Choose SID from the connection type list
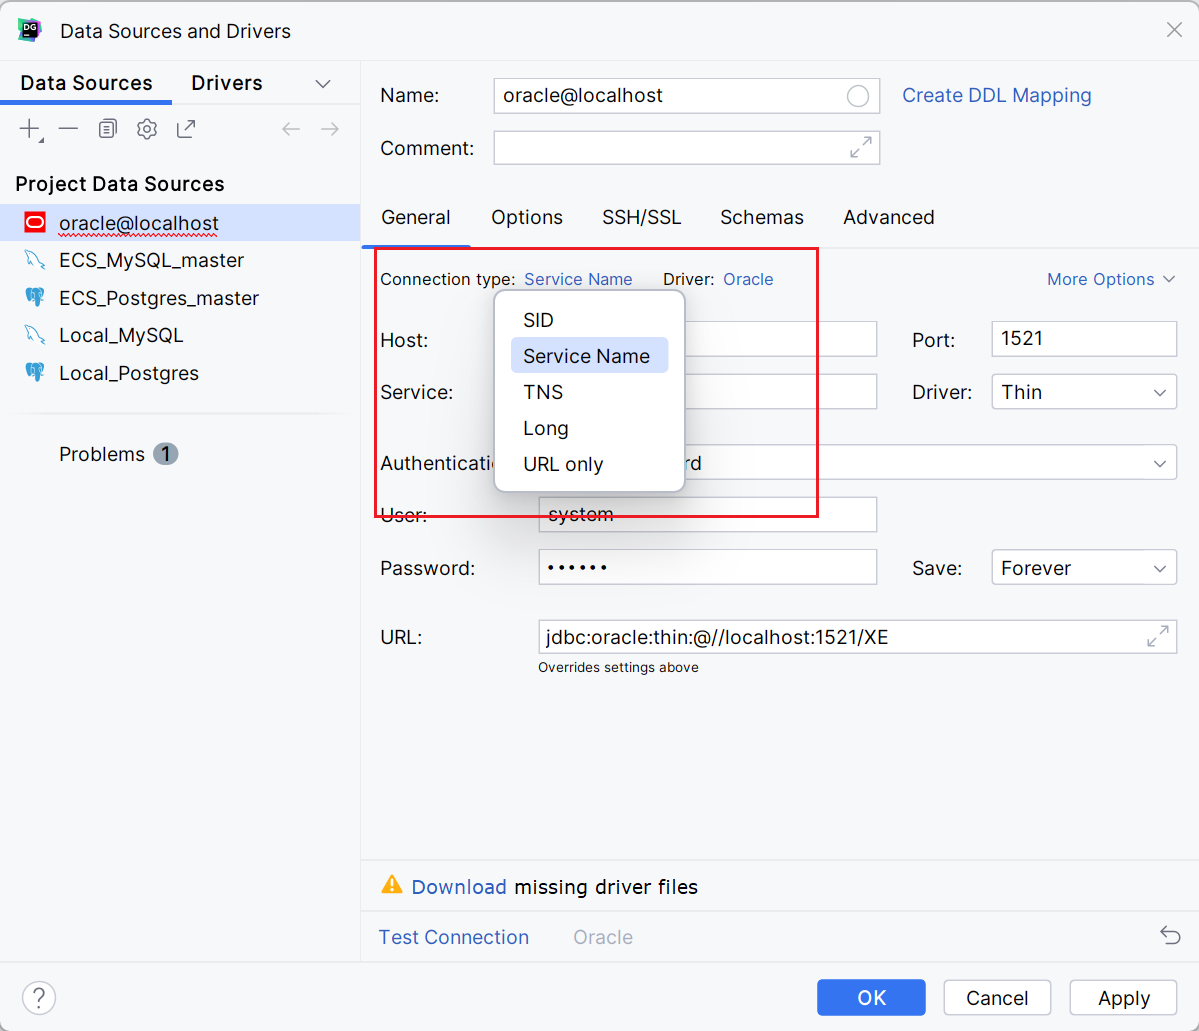1199x1031 pixels. point(590,320)
